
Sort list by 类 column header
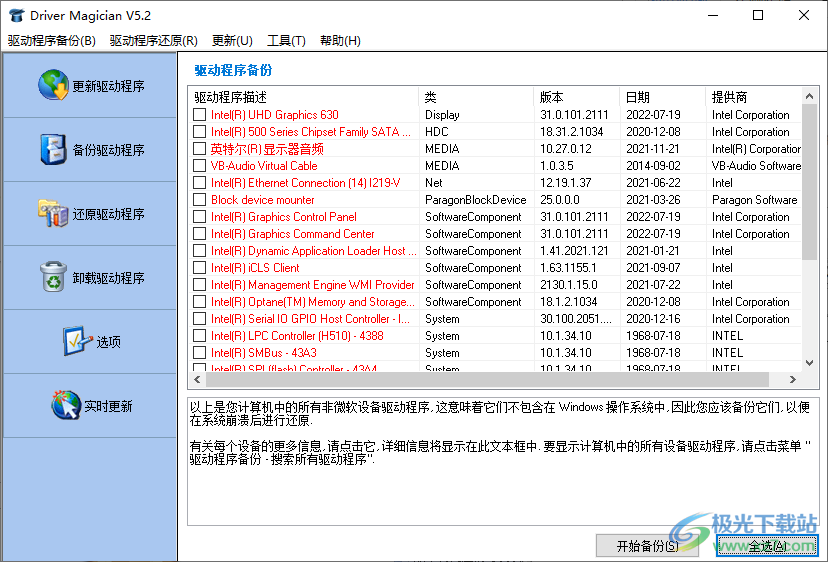476,97
